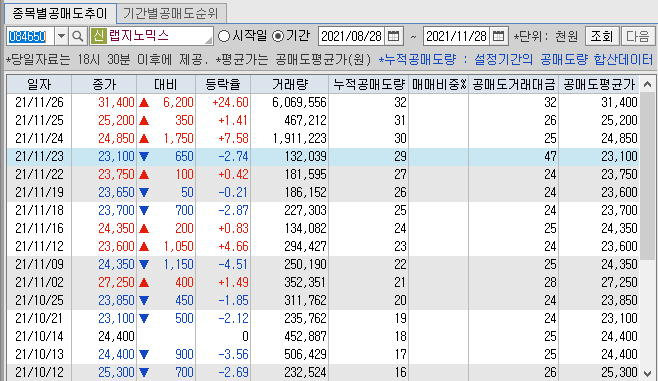Click the volume value 506,429
658x381 pixels.
[305, 355]
